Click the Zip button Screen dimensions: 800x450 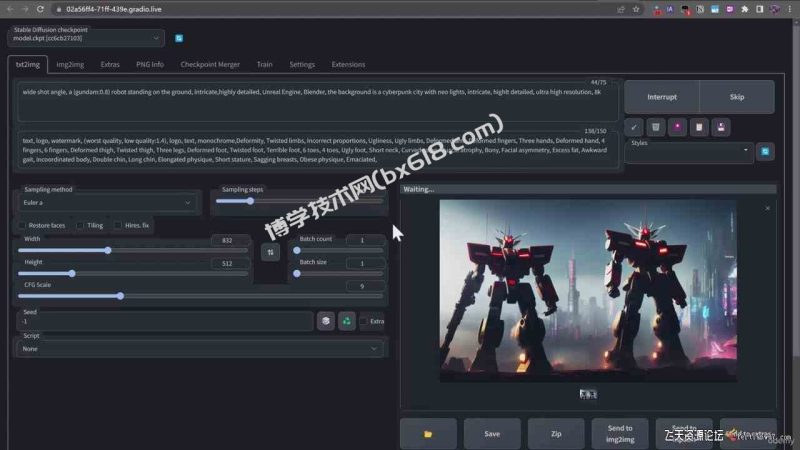pyautogui.click(x=556, y=434)
